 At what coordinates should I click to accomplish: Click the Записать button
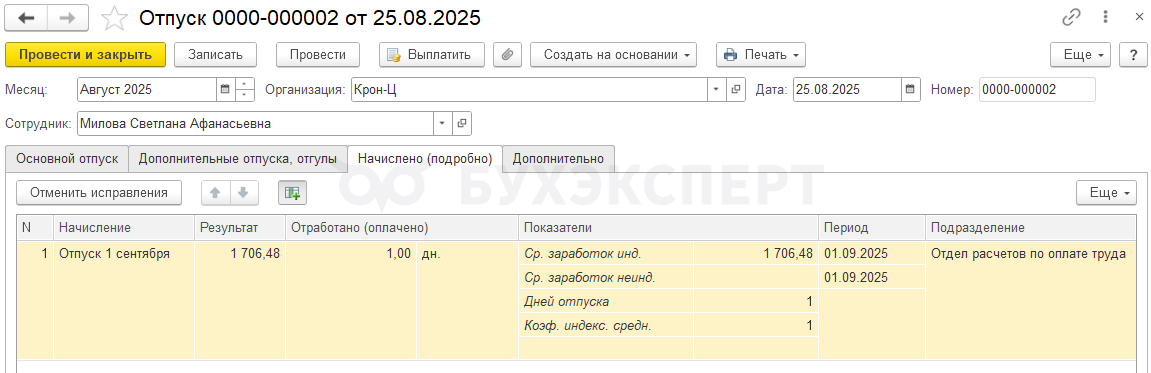click(214, 54)
